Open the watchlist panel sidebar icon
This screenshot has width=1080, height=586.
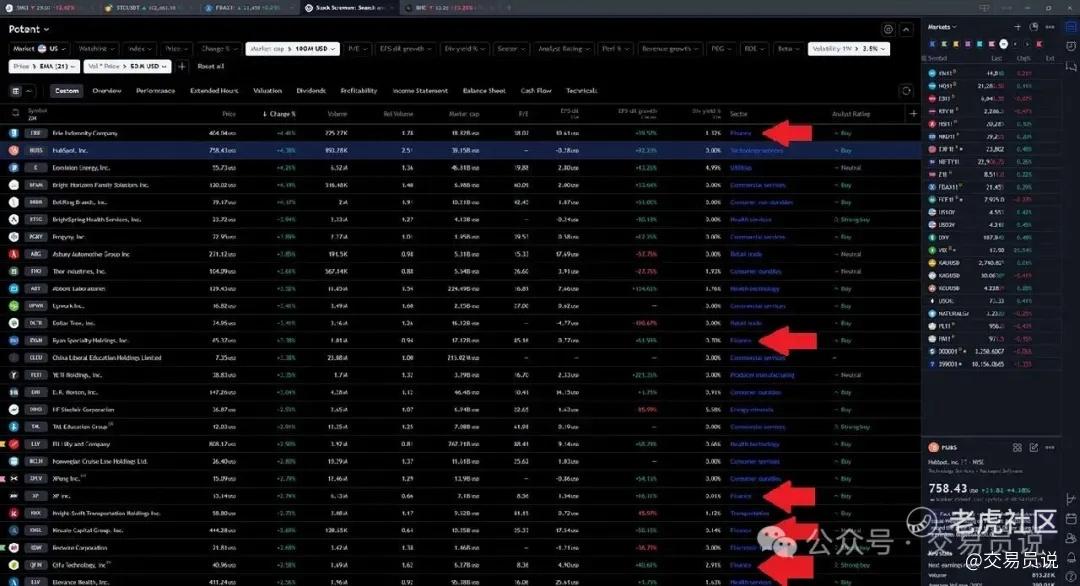(1071, 27)
